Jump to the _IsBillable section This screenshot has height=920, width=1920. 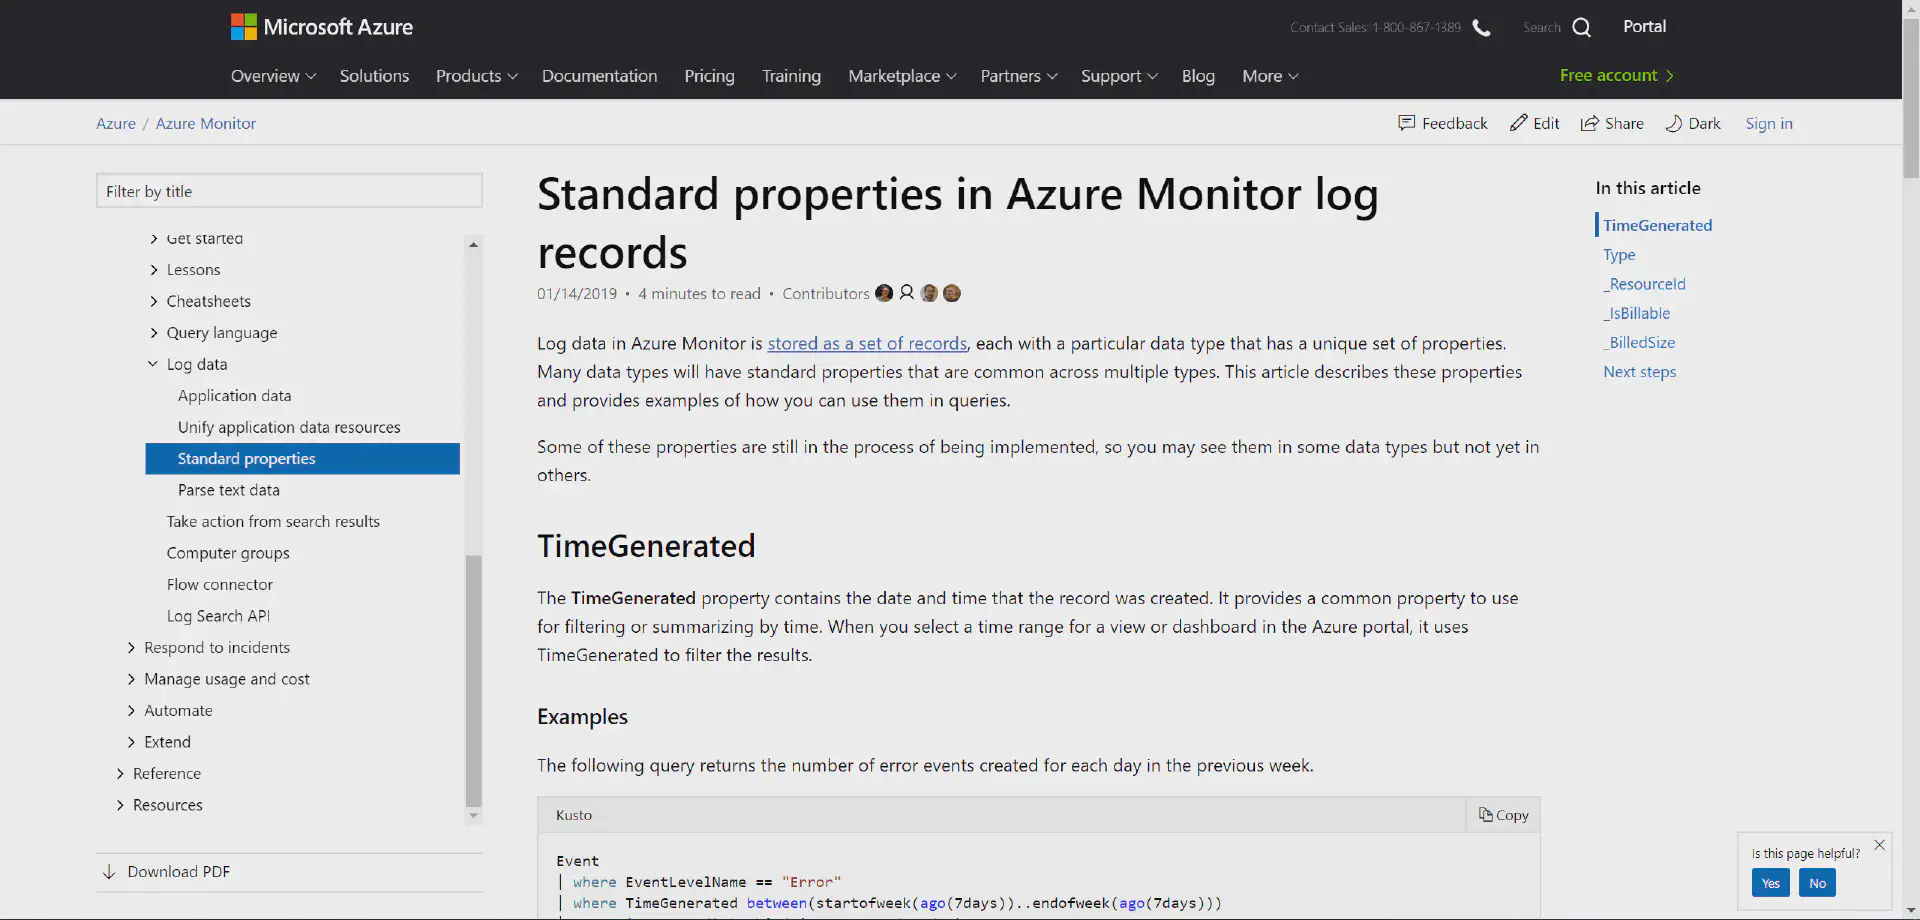[1636, 313]
